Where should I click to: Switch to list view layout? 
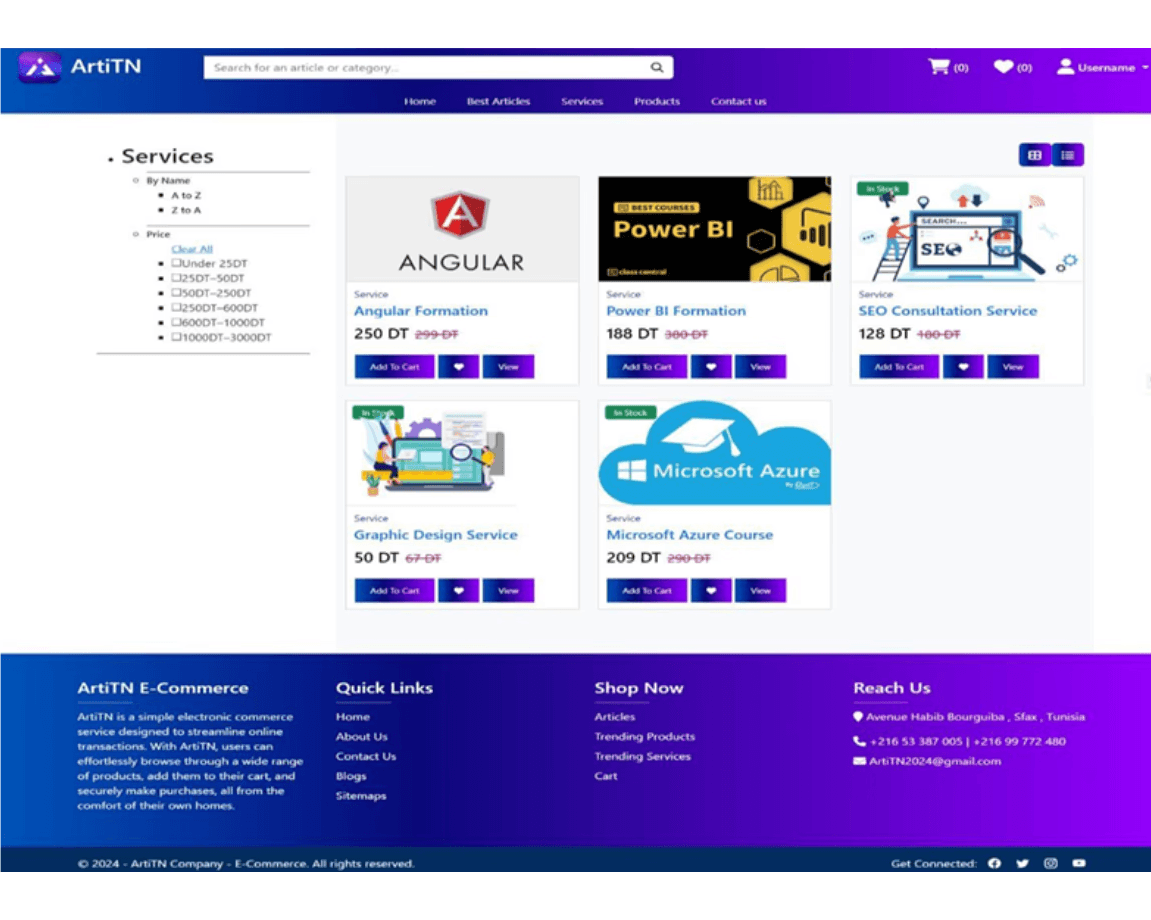1067,155
